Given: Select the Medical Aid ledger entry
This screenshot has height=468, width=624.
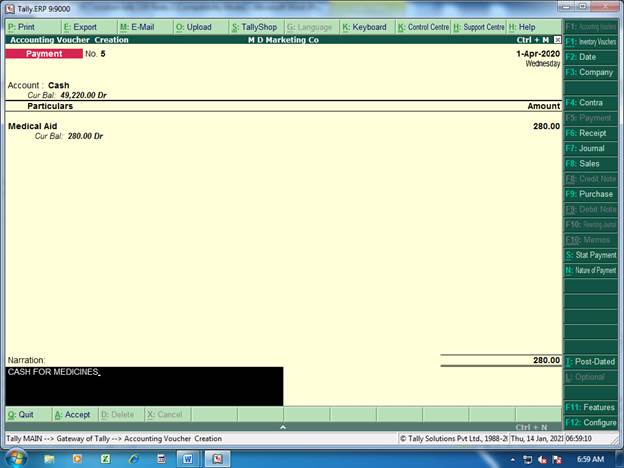Looking at the screenshot, I should [x=33, y=126].
